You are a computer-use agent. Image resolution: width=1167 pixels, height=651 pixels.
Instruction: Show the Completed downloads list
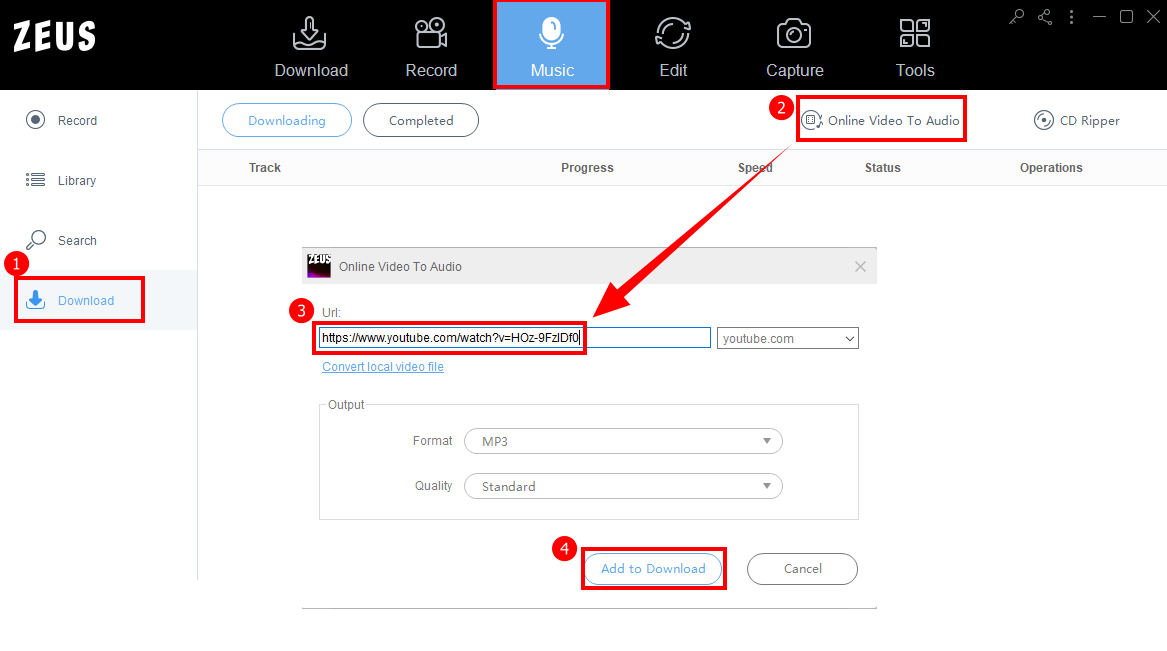coord(421,121)
